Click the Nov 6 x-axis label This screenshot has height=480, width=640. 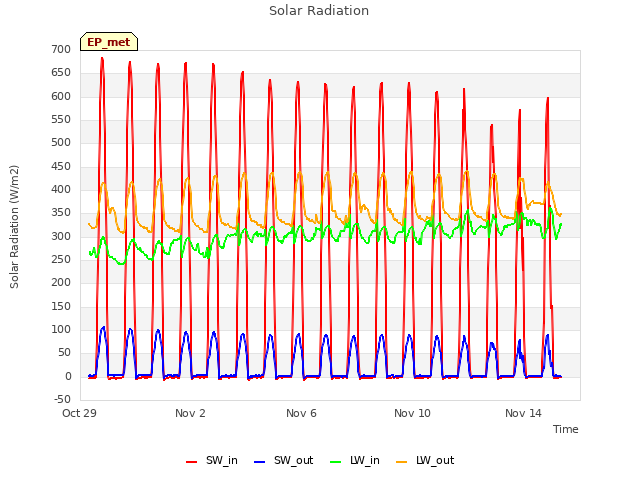click(x=301, y=413)
